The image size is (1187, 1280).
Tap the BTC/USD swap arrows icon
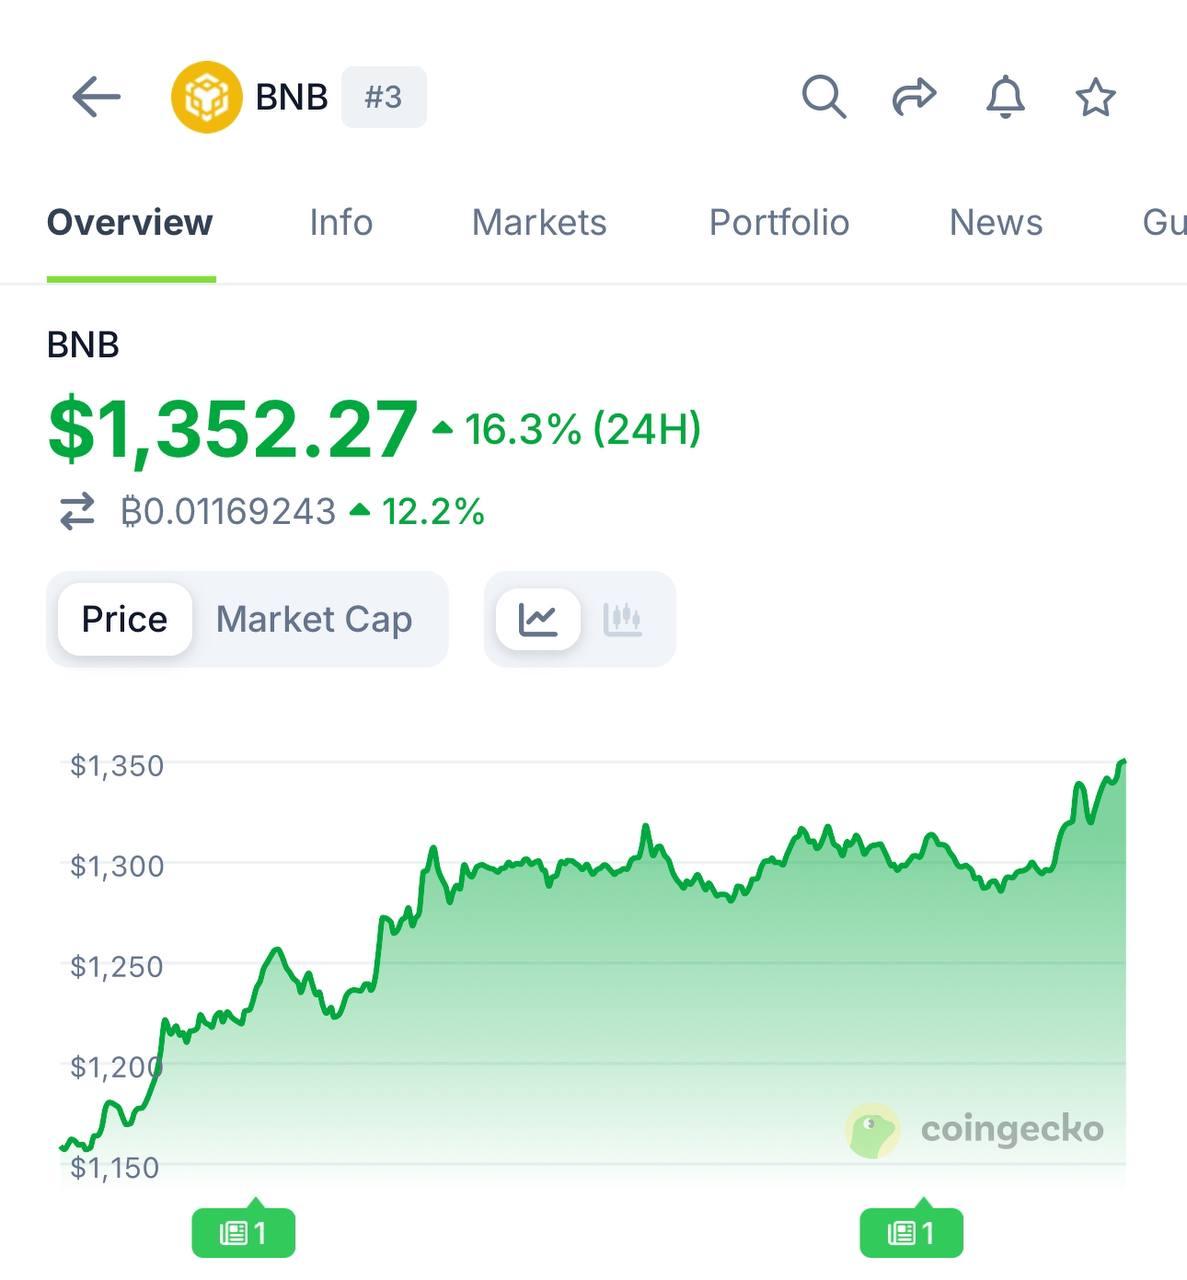(77, 512)
